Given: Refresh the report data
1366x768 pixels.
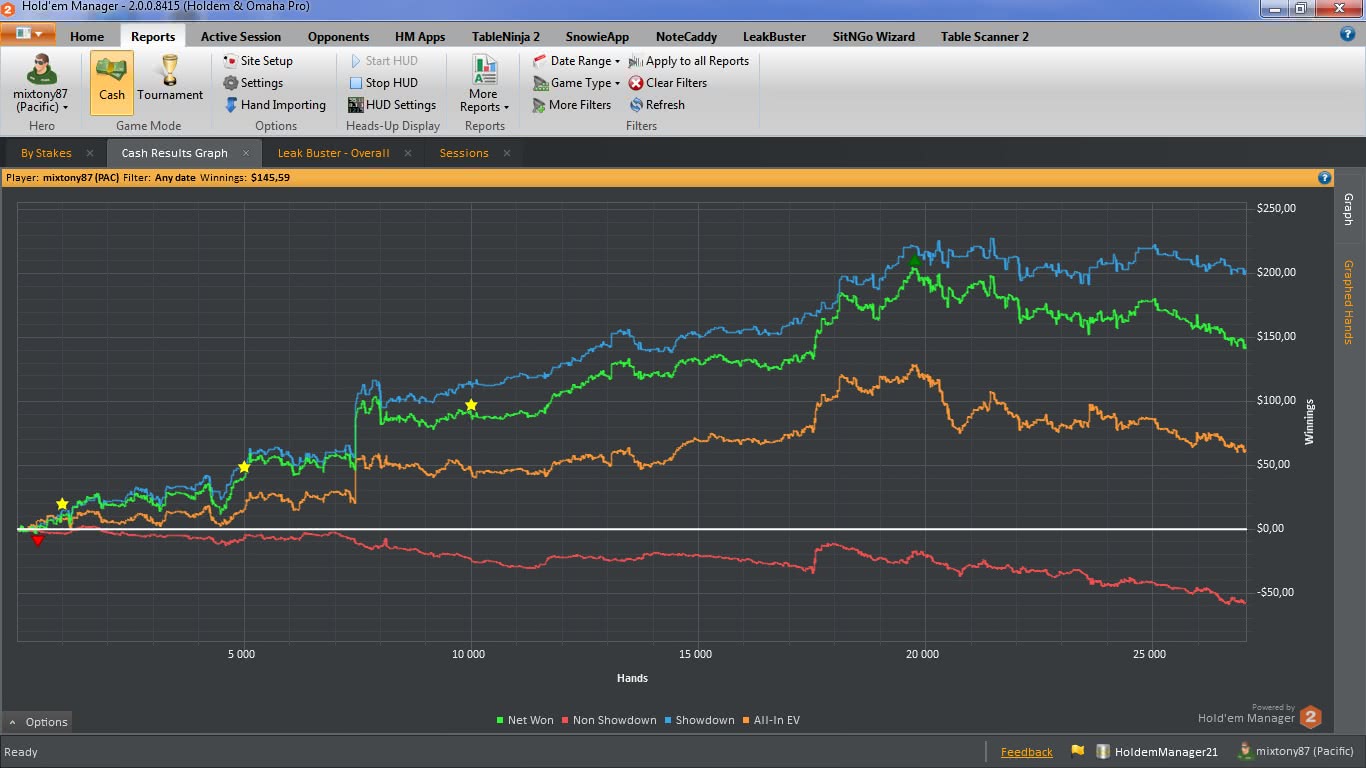Looking at the screenshot, I should [657, 105].
